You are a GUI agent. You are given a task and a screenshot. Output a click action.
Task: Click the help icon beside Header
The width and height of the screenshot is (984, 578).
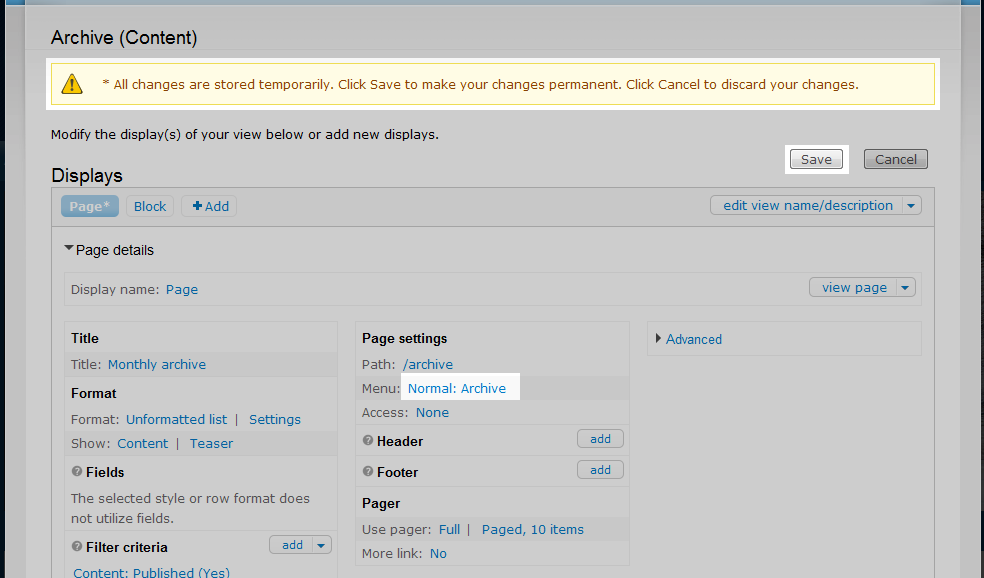pyautogui.click(x=367, y=441)
